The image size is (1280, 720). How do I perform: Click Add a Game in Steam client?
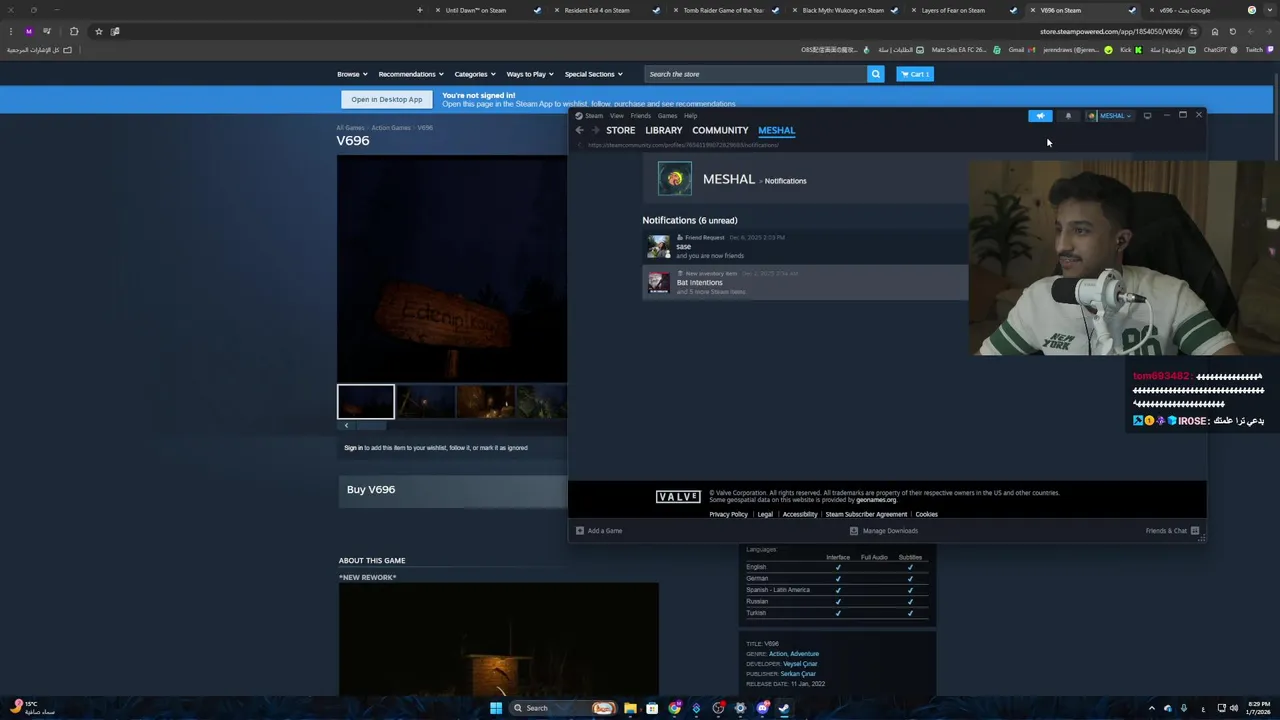[x=599, y=531]
